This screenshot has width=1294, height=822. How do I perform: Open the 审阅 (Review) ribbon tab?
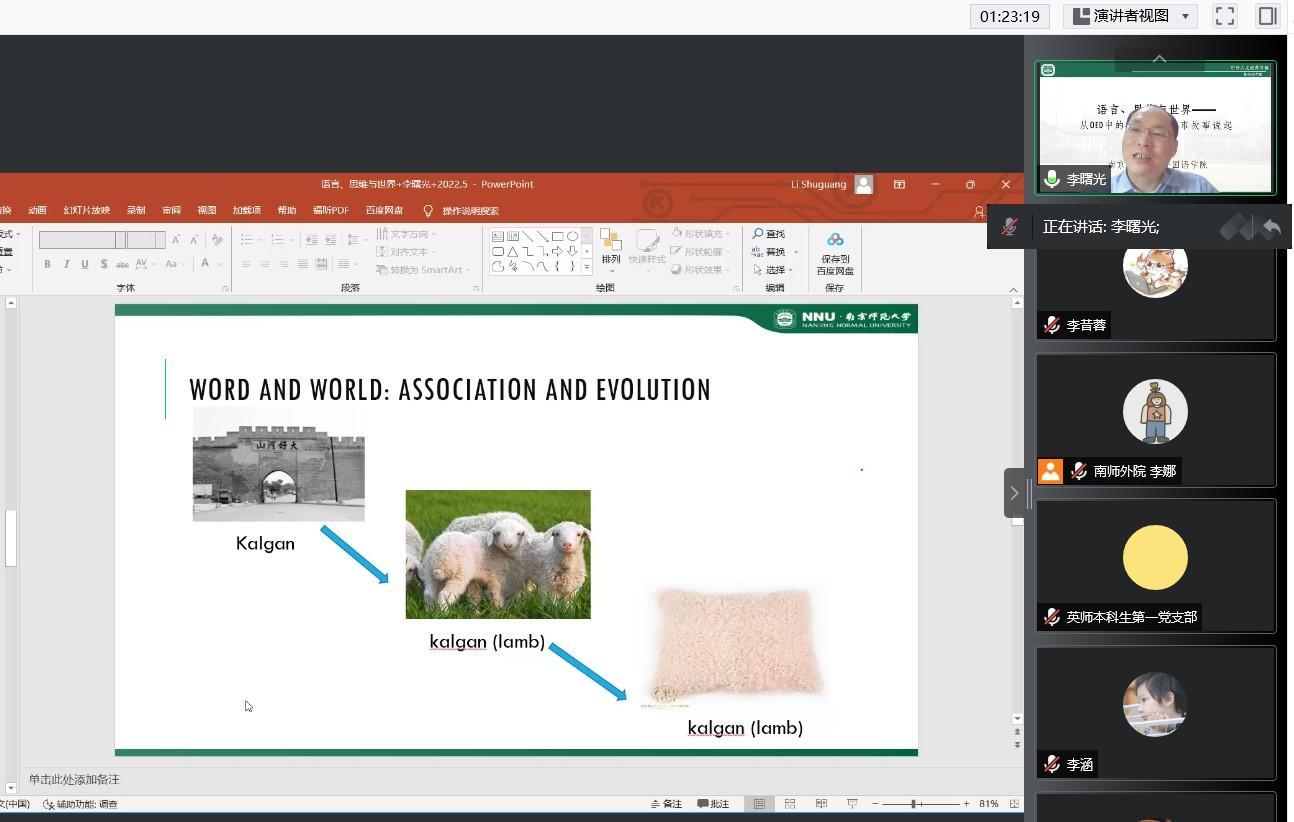[x=171, y=211]
